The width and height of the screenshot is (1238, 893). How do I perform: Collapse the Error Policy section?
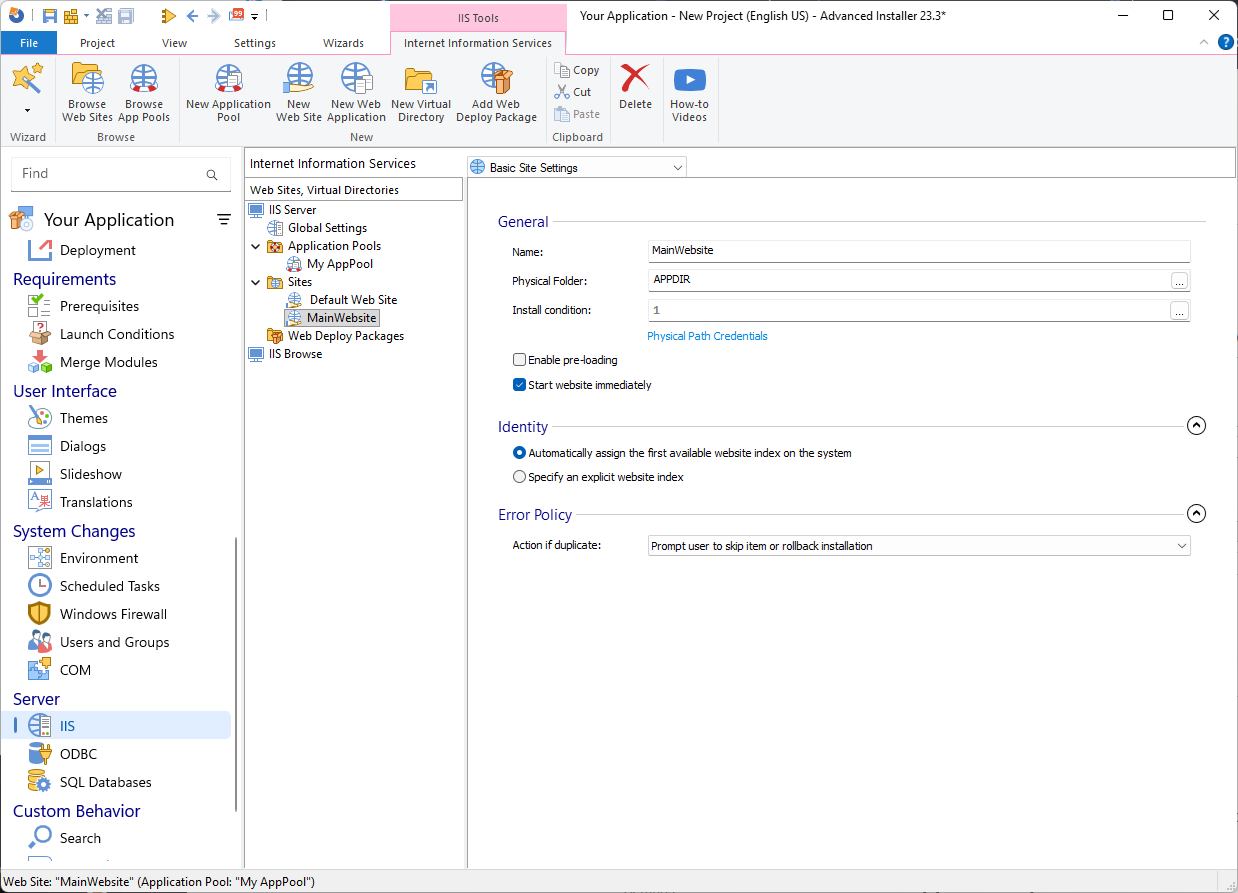pos(1196,514)
